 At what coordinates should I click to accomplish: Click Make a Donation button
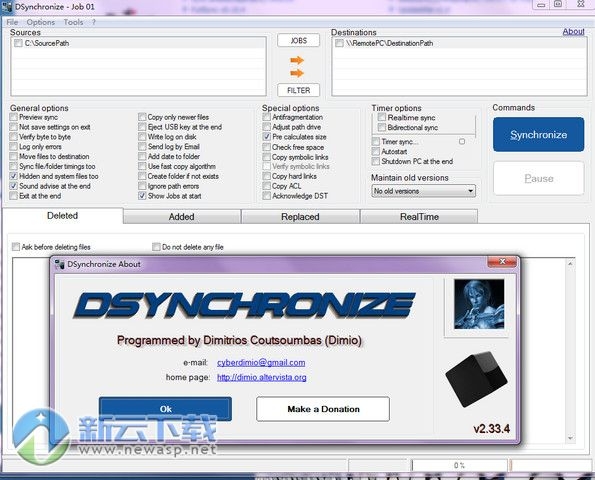(323, 409)
